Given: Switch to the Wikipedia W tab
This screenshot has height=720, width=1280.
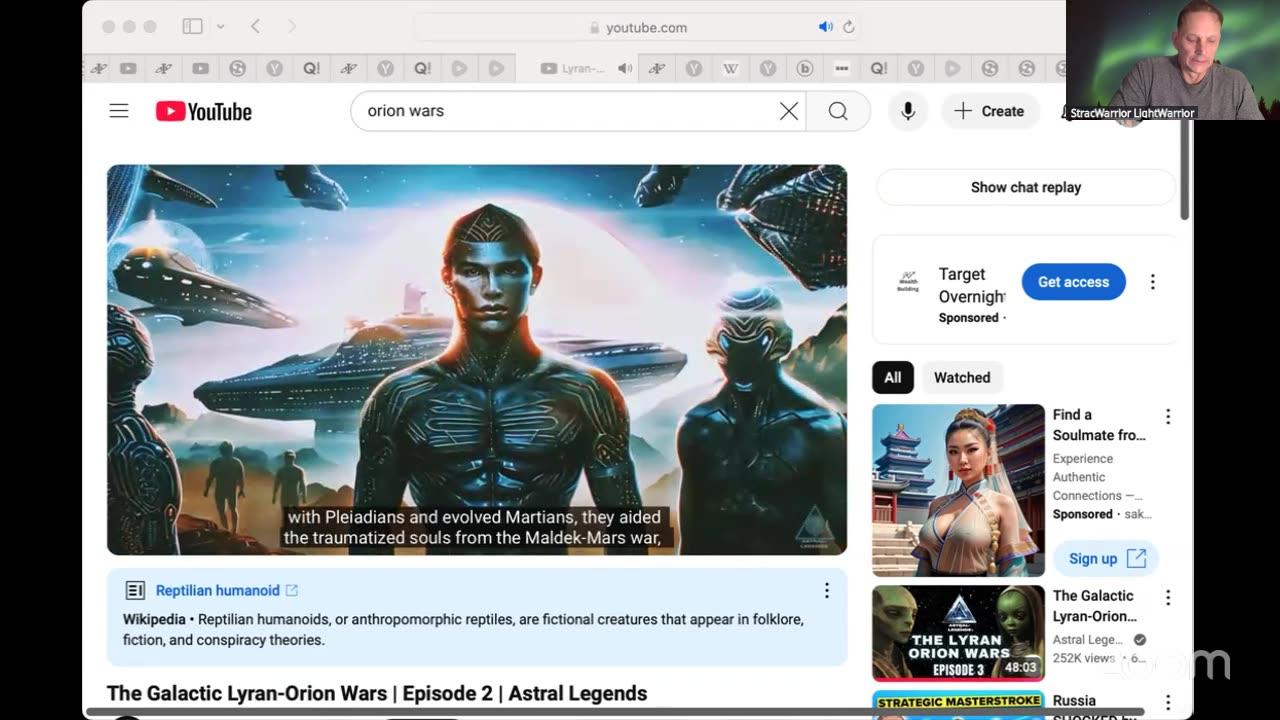Looking at the screenshot, I should tap(731, 68).
